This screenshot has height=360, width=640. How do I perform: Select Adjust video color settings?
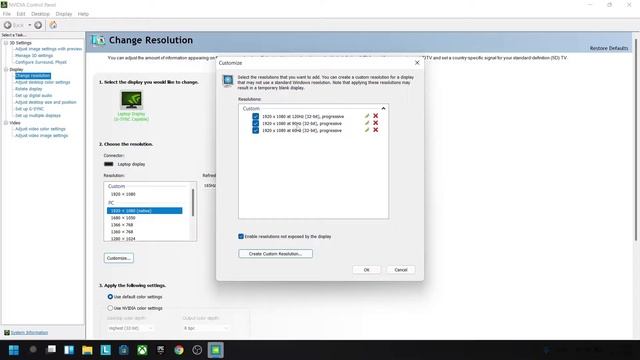click(x=40, y=129)
